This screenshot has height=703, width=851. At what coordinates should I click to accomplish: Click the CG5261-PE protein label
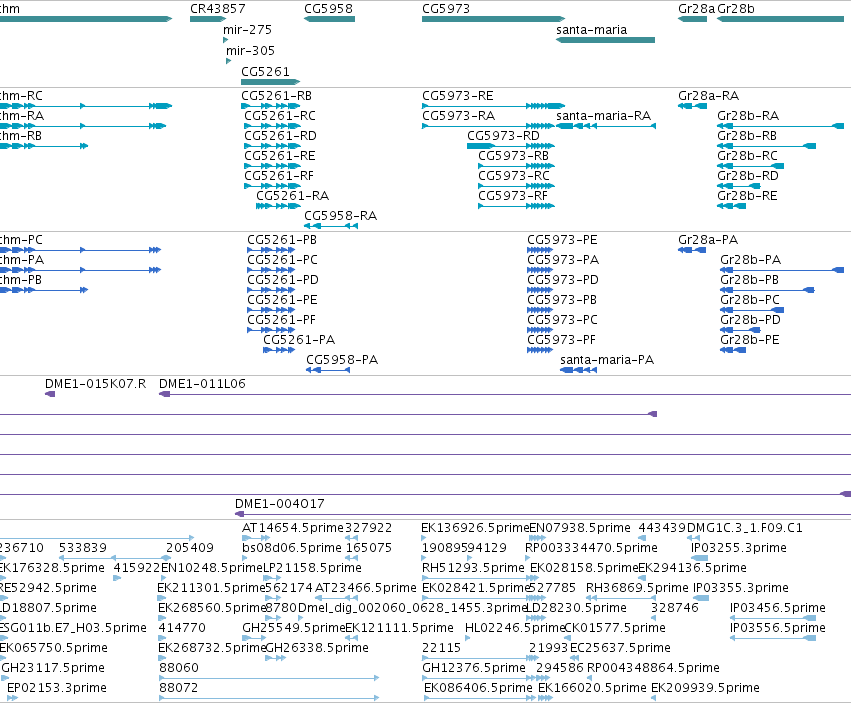click(x=282, y=300)
